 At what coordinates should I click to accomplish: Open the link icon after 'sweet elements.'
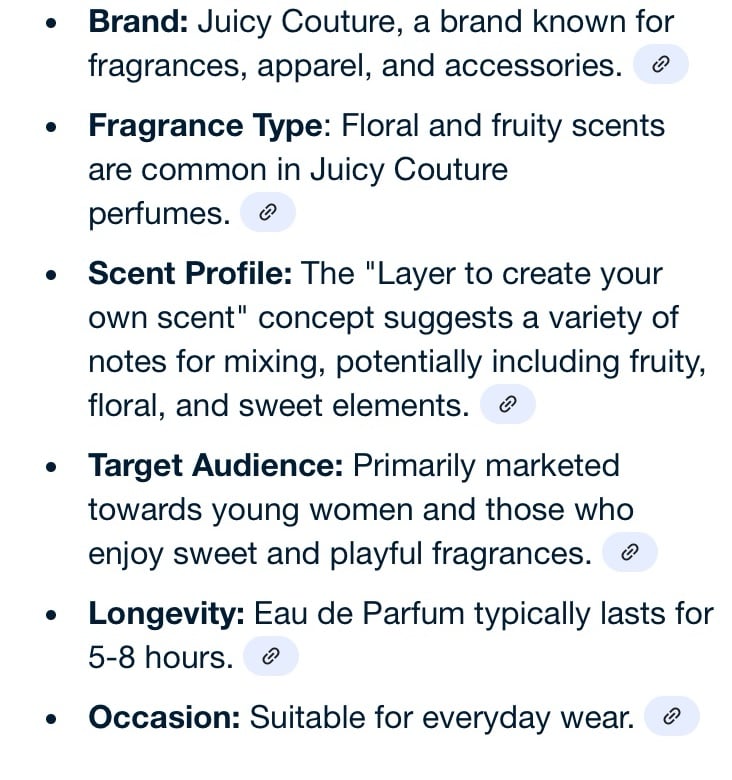(x=508, y=404)
